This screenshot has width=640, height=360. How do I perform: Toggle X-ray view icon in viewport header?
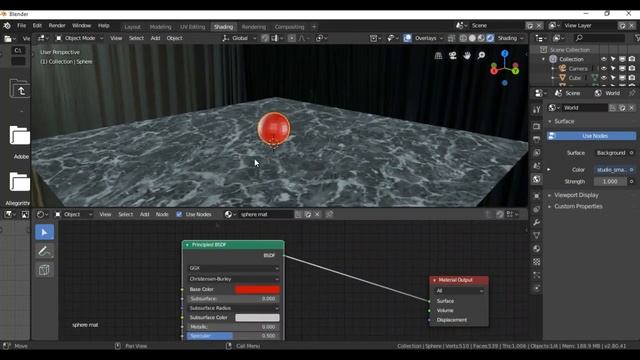point(451,38)
